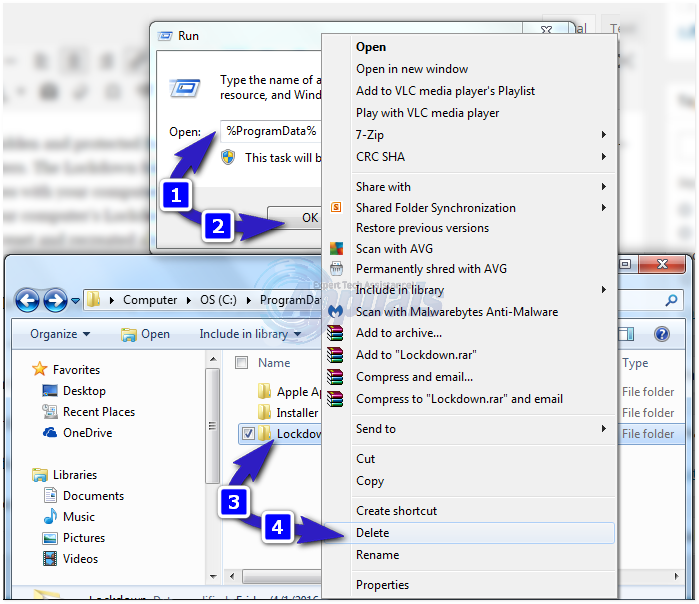Click the Open toolbar button in Explorer
This screenshot has width=699, height=604.
[145, 334]
